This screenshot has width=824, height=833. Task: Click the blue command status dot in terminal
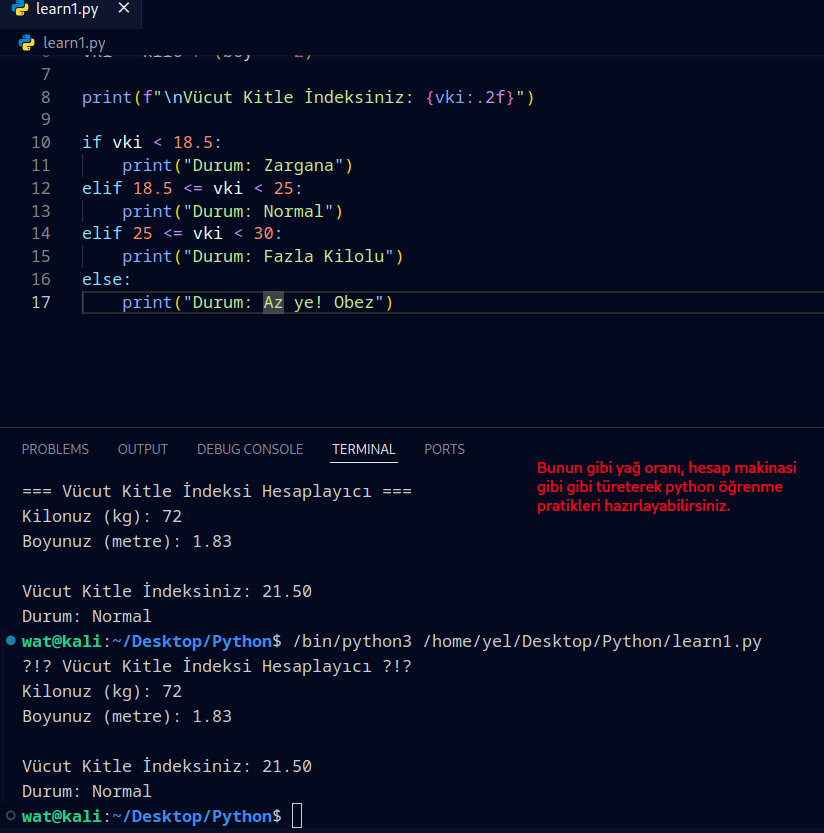click(x=11, y=640)
